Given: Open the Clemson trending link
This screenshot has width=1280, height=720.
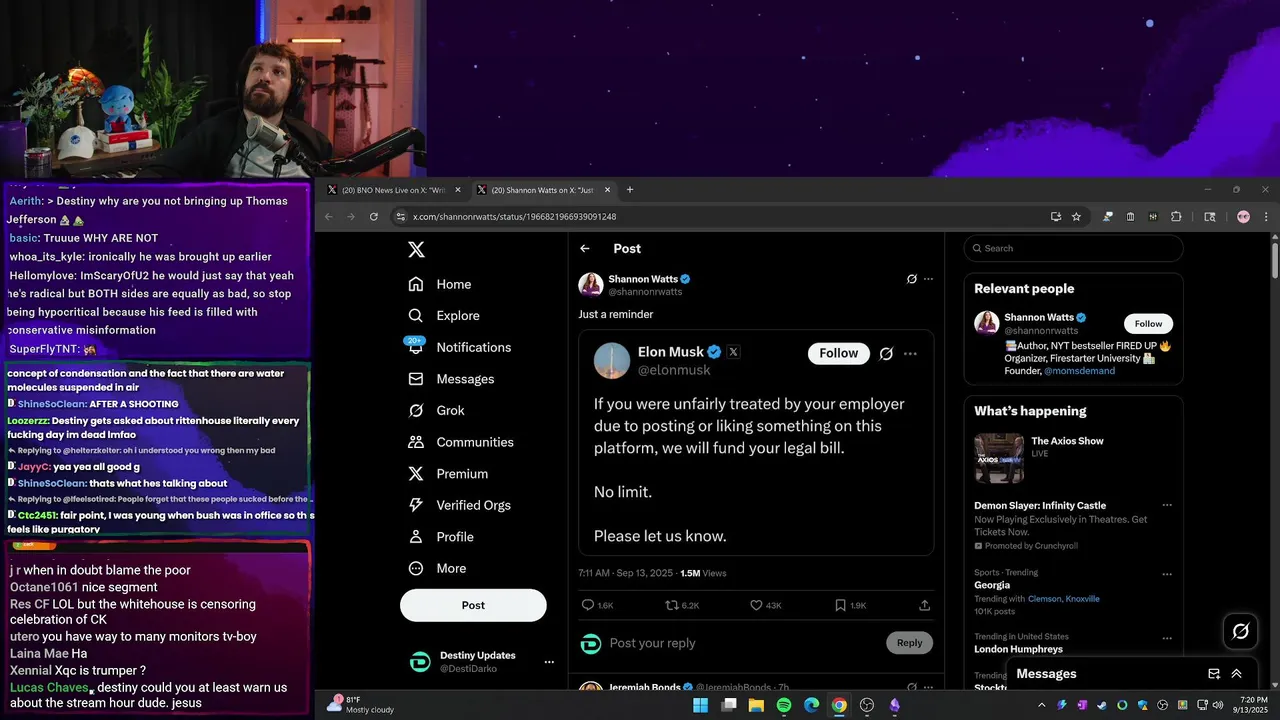Looking at the screenshot, I should (1043, 599).
